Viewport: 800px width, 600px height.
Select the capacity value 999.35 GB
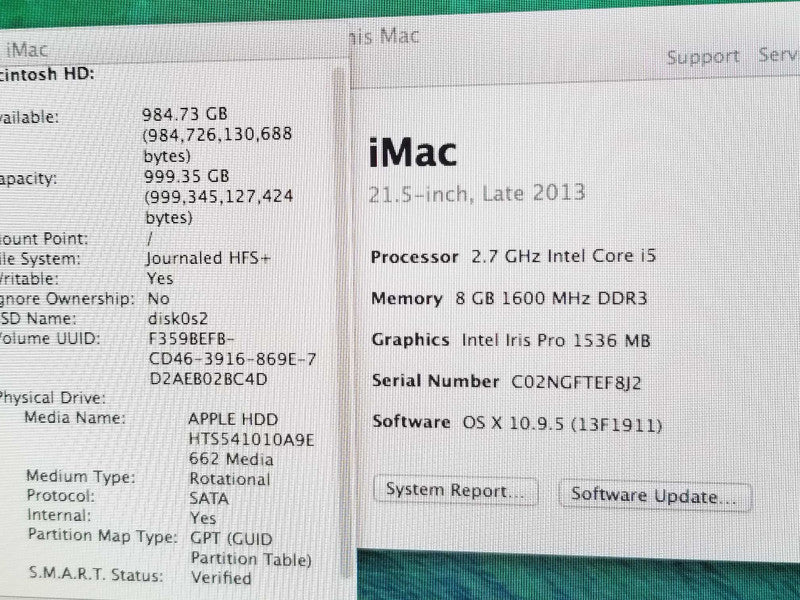187,177
